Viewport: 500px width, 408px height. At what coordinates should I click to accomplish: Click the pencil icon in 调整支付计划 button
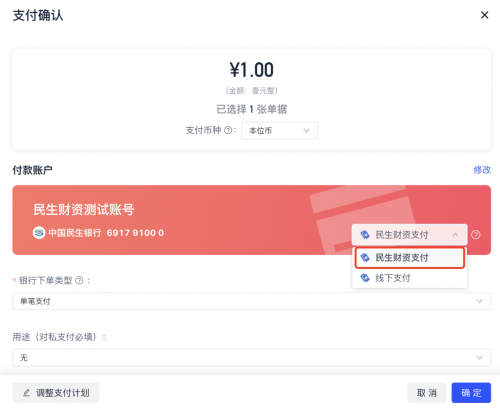(27, 393)
